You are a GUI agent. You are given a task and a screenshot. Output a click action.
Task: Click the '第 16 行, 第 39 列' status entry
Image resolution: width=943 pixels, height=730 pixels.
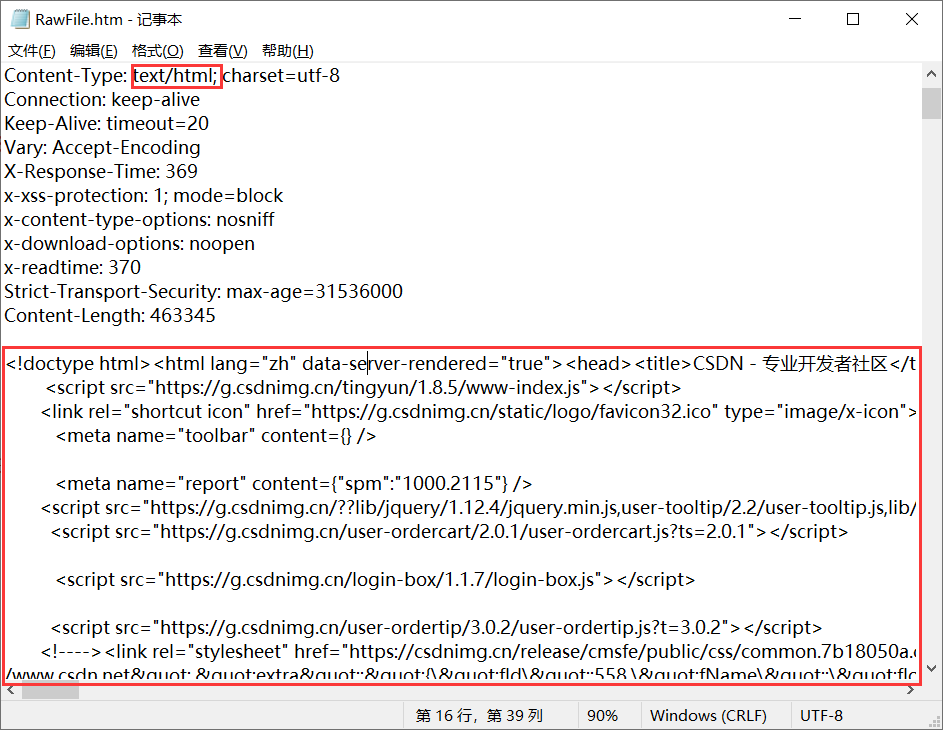tap(479, 716)
